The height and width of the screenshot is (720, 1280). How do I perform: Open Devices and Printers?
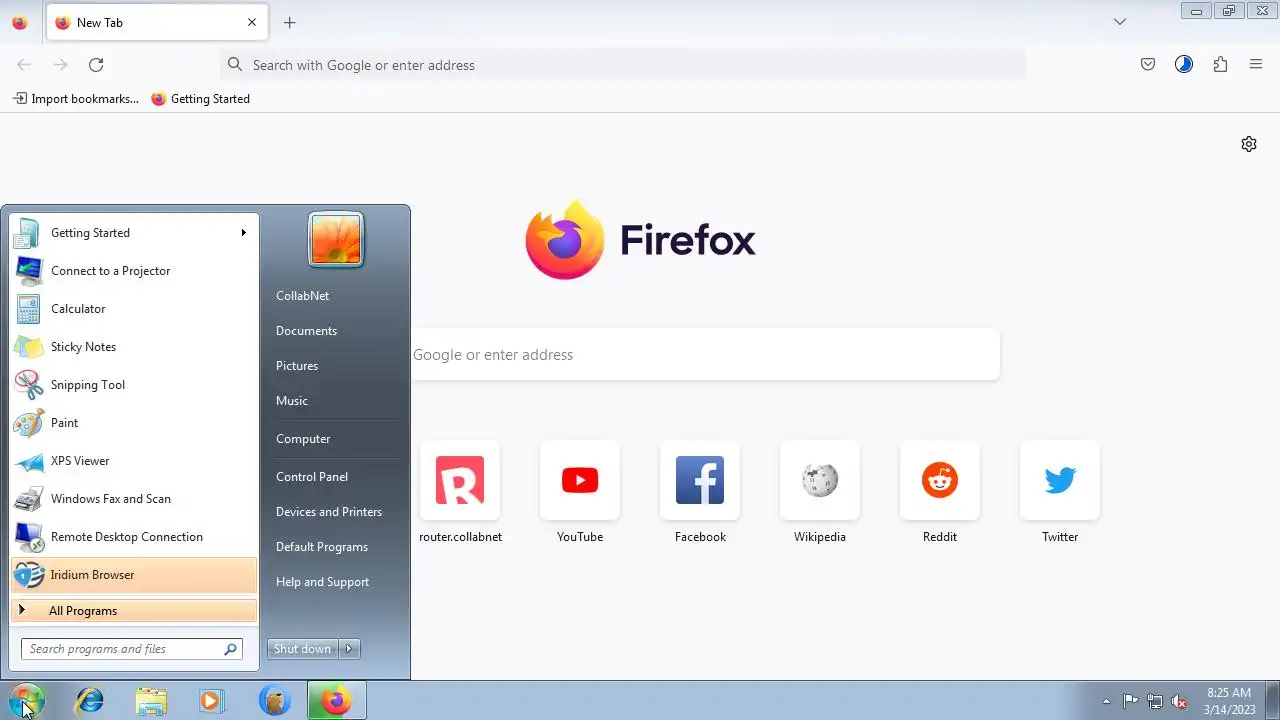tap(329, 512)
